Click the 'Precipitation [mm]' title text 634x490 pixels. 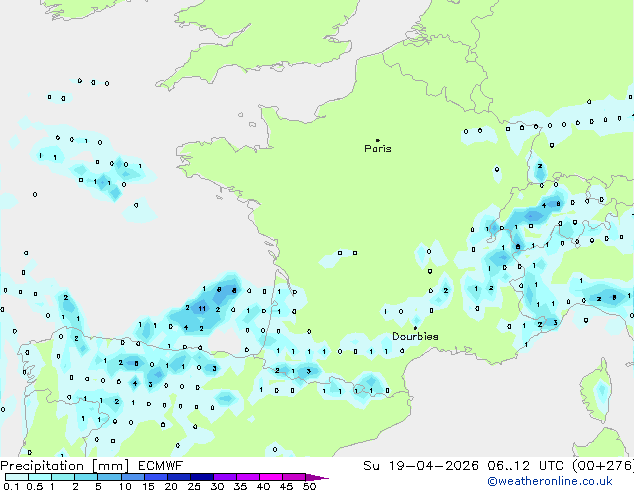[65, 466]
